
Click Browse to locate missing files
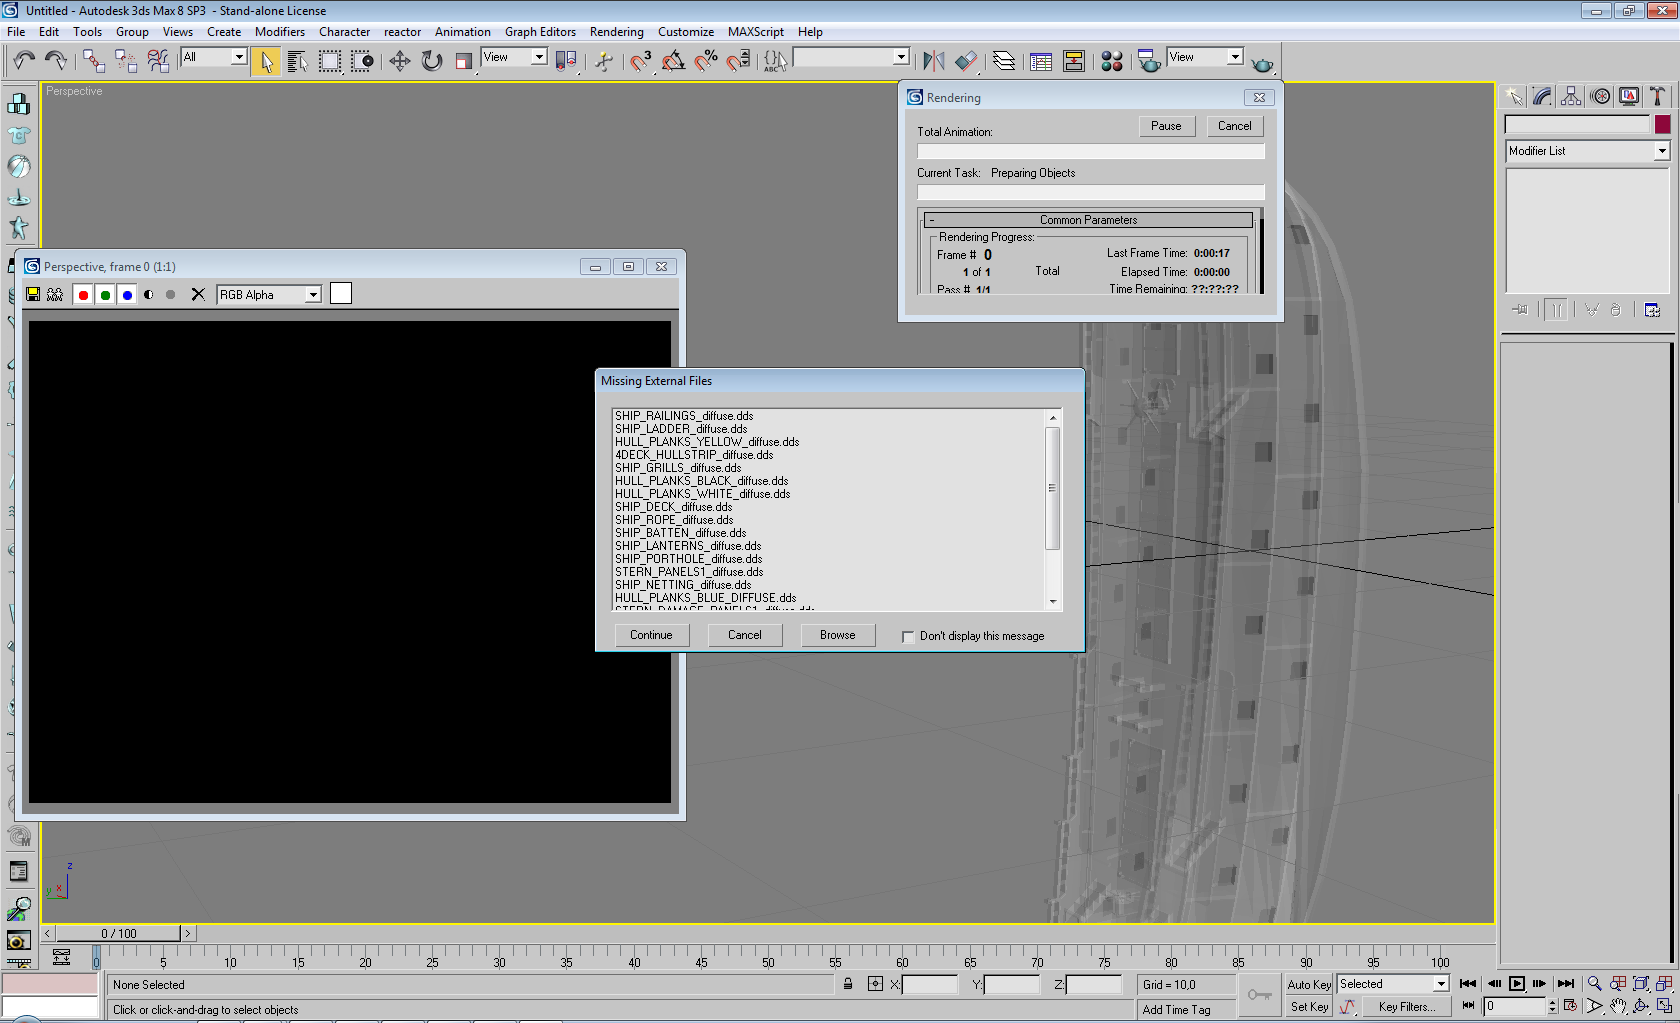[x=837, y=635]
